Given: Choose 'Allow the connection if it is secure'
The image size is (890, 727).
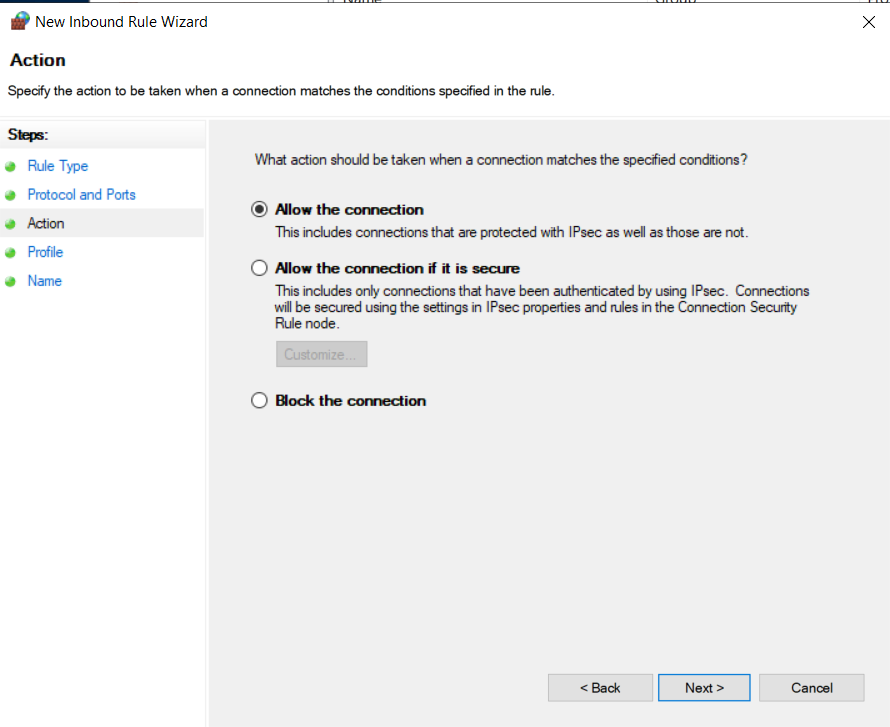Looking at the screenshot, I should 260,268.
